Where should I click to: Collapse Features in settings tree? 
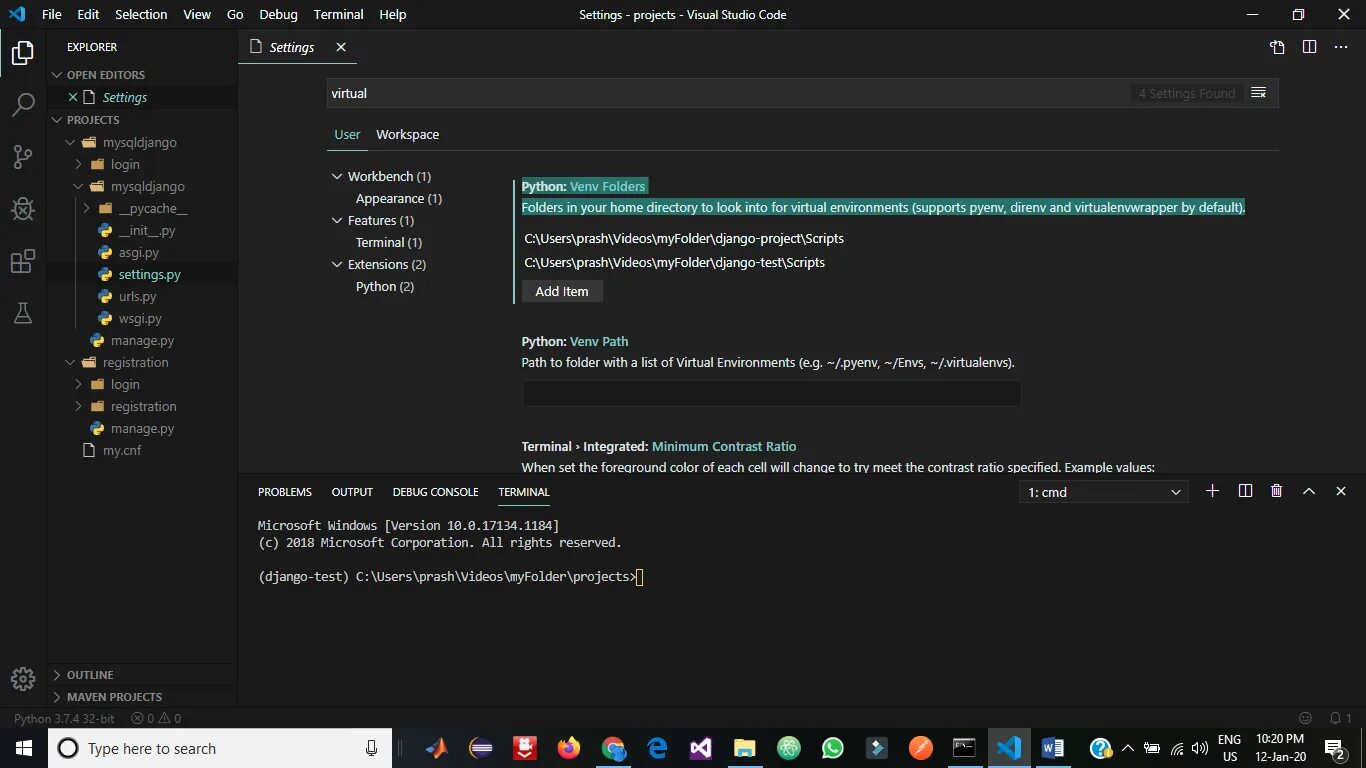point(337,220)
